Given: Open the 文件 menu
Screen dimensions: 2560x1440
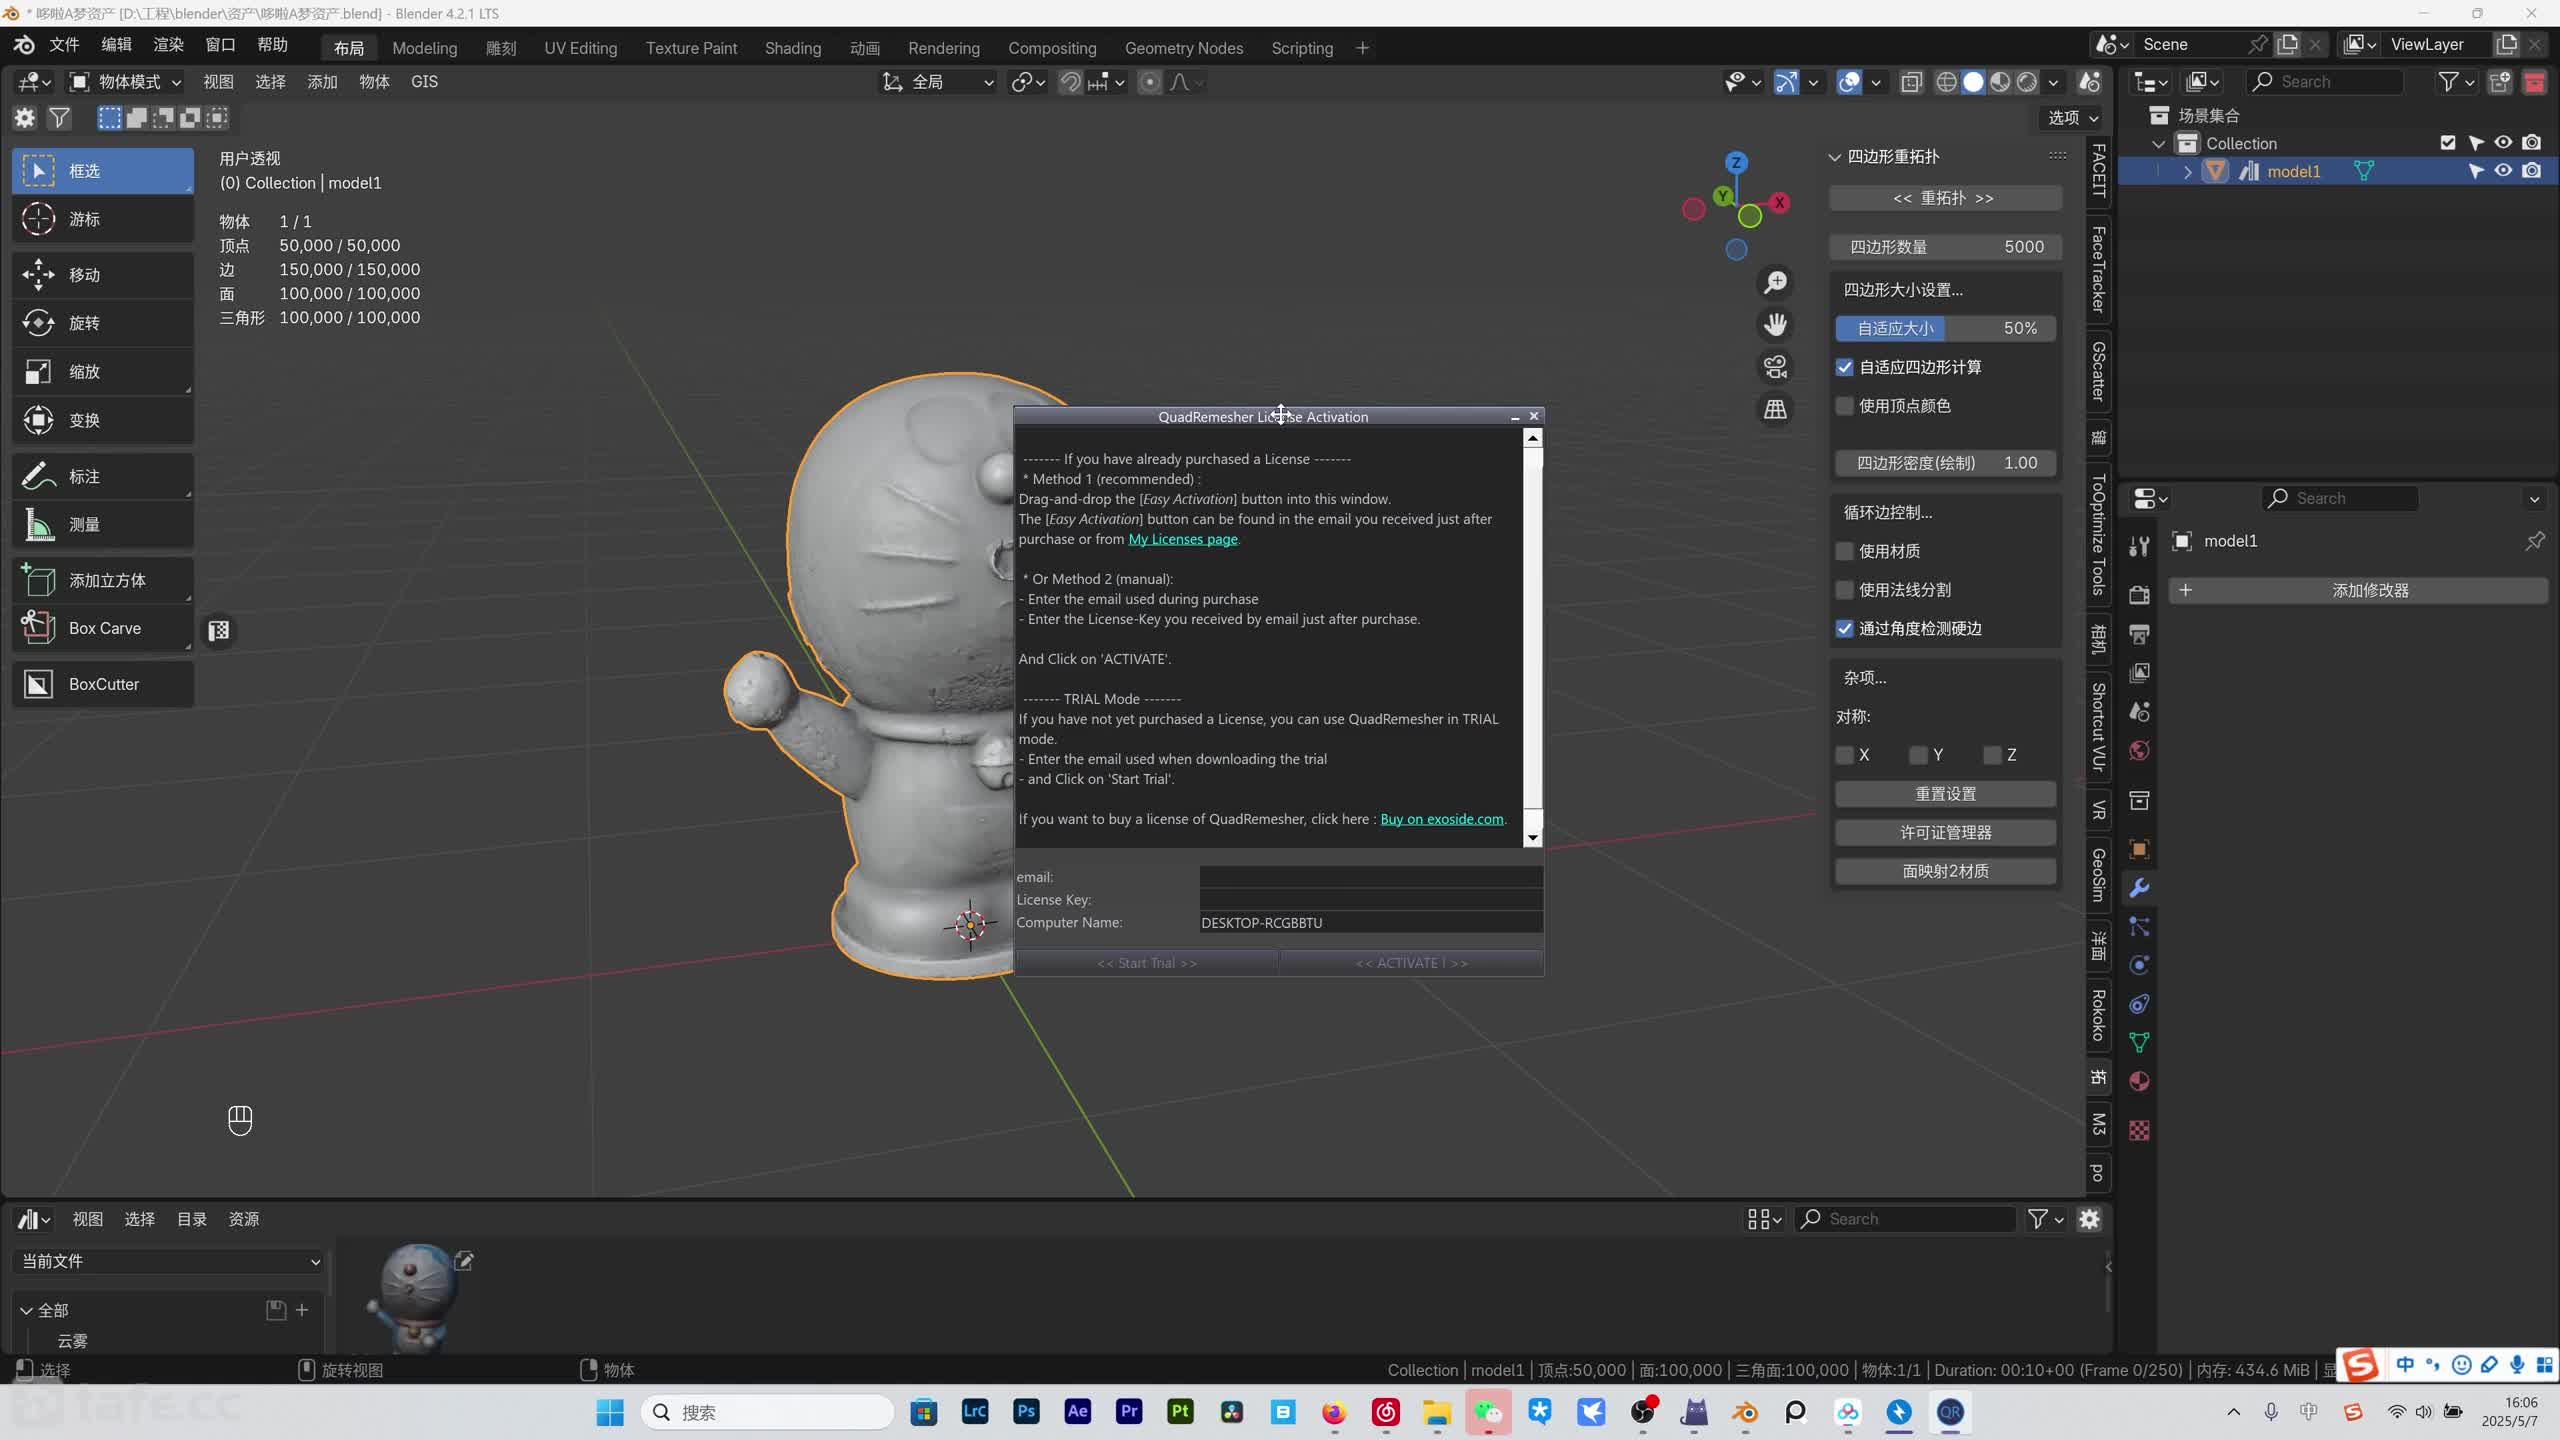Looking at the screenshot, I should click(x=64, y=45).
